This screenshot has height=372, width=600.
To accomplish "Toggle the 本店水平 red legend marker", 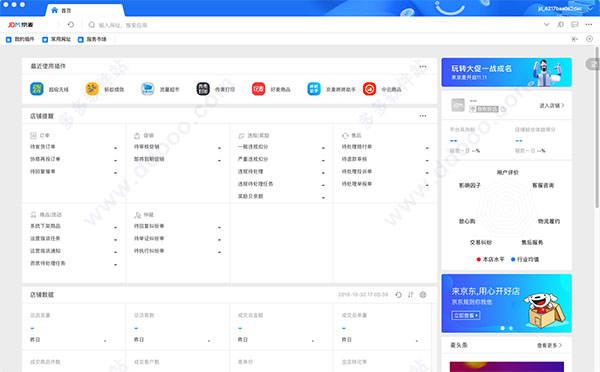I will [478, 259].
